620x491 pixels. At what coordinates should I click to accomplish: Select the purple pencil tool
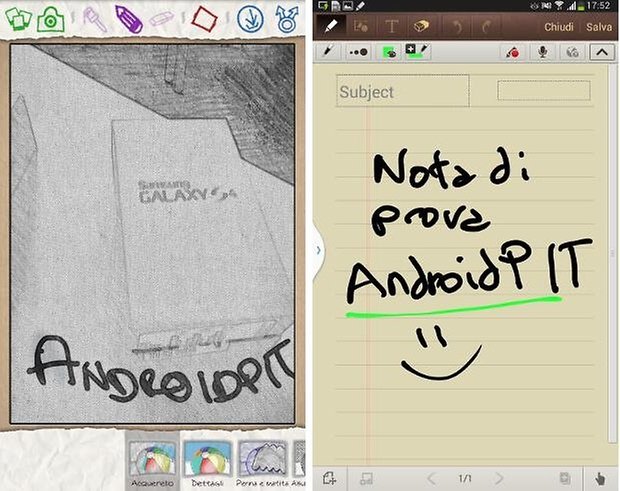129,19
